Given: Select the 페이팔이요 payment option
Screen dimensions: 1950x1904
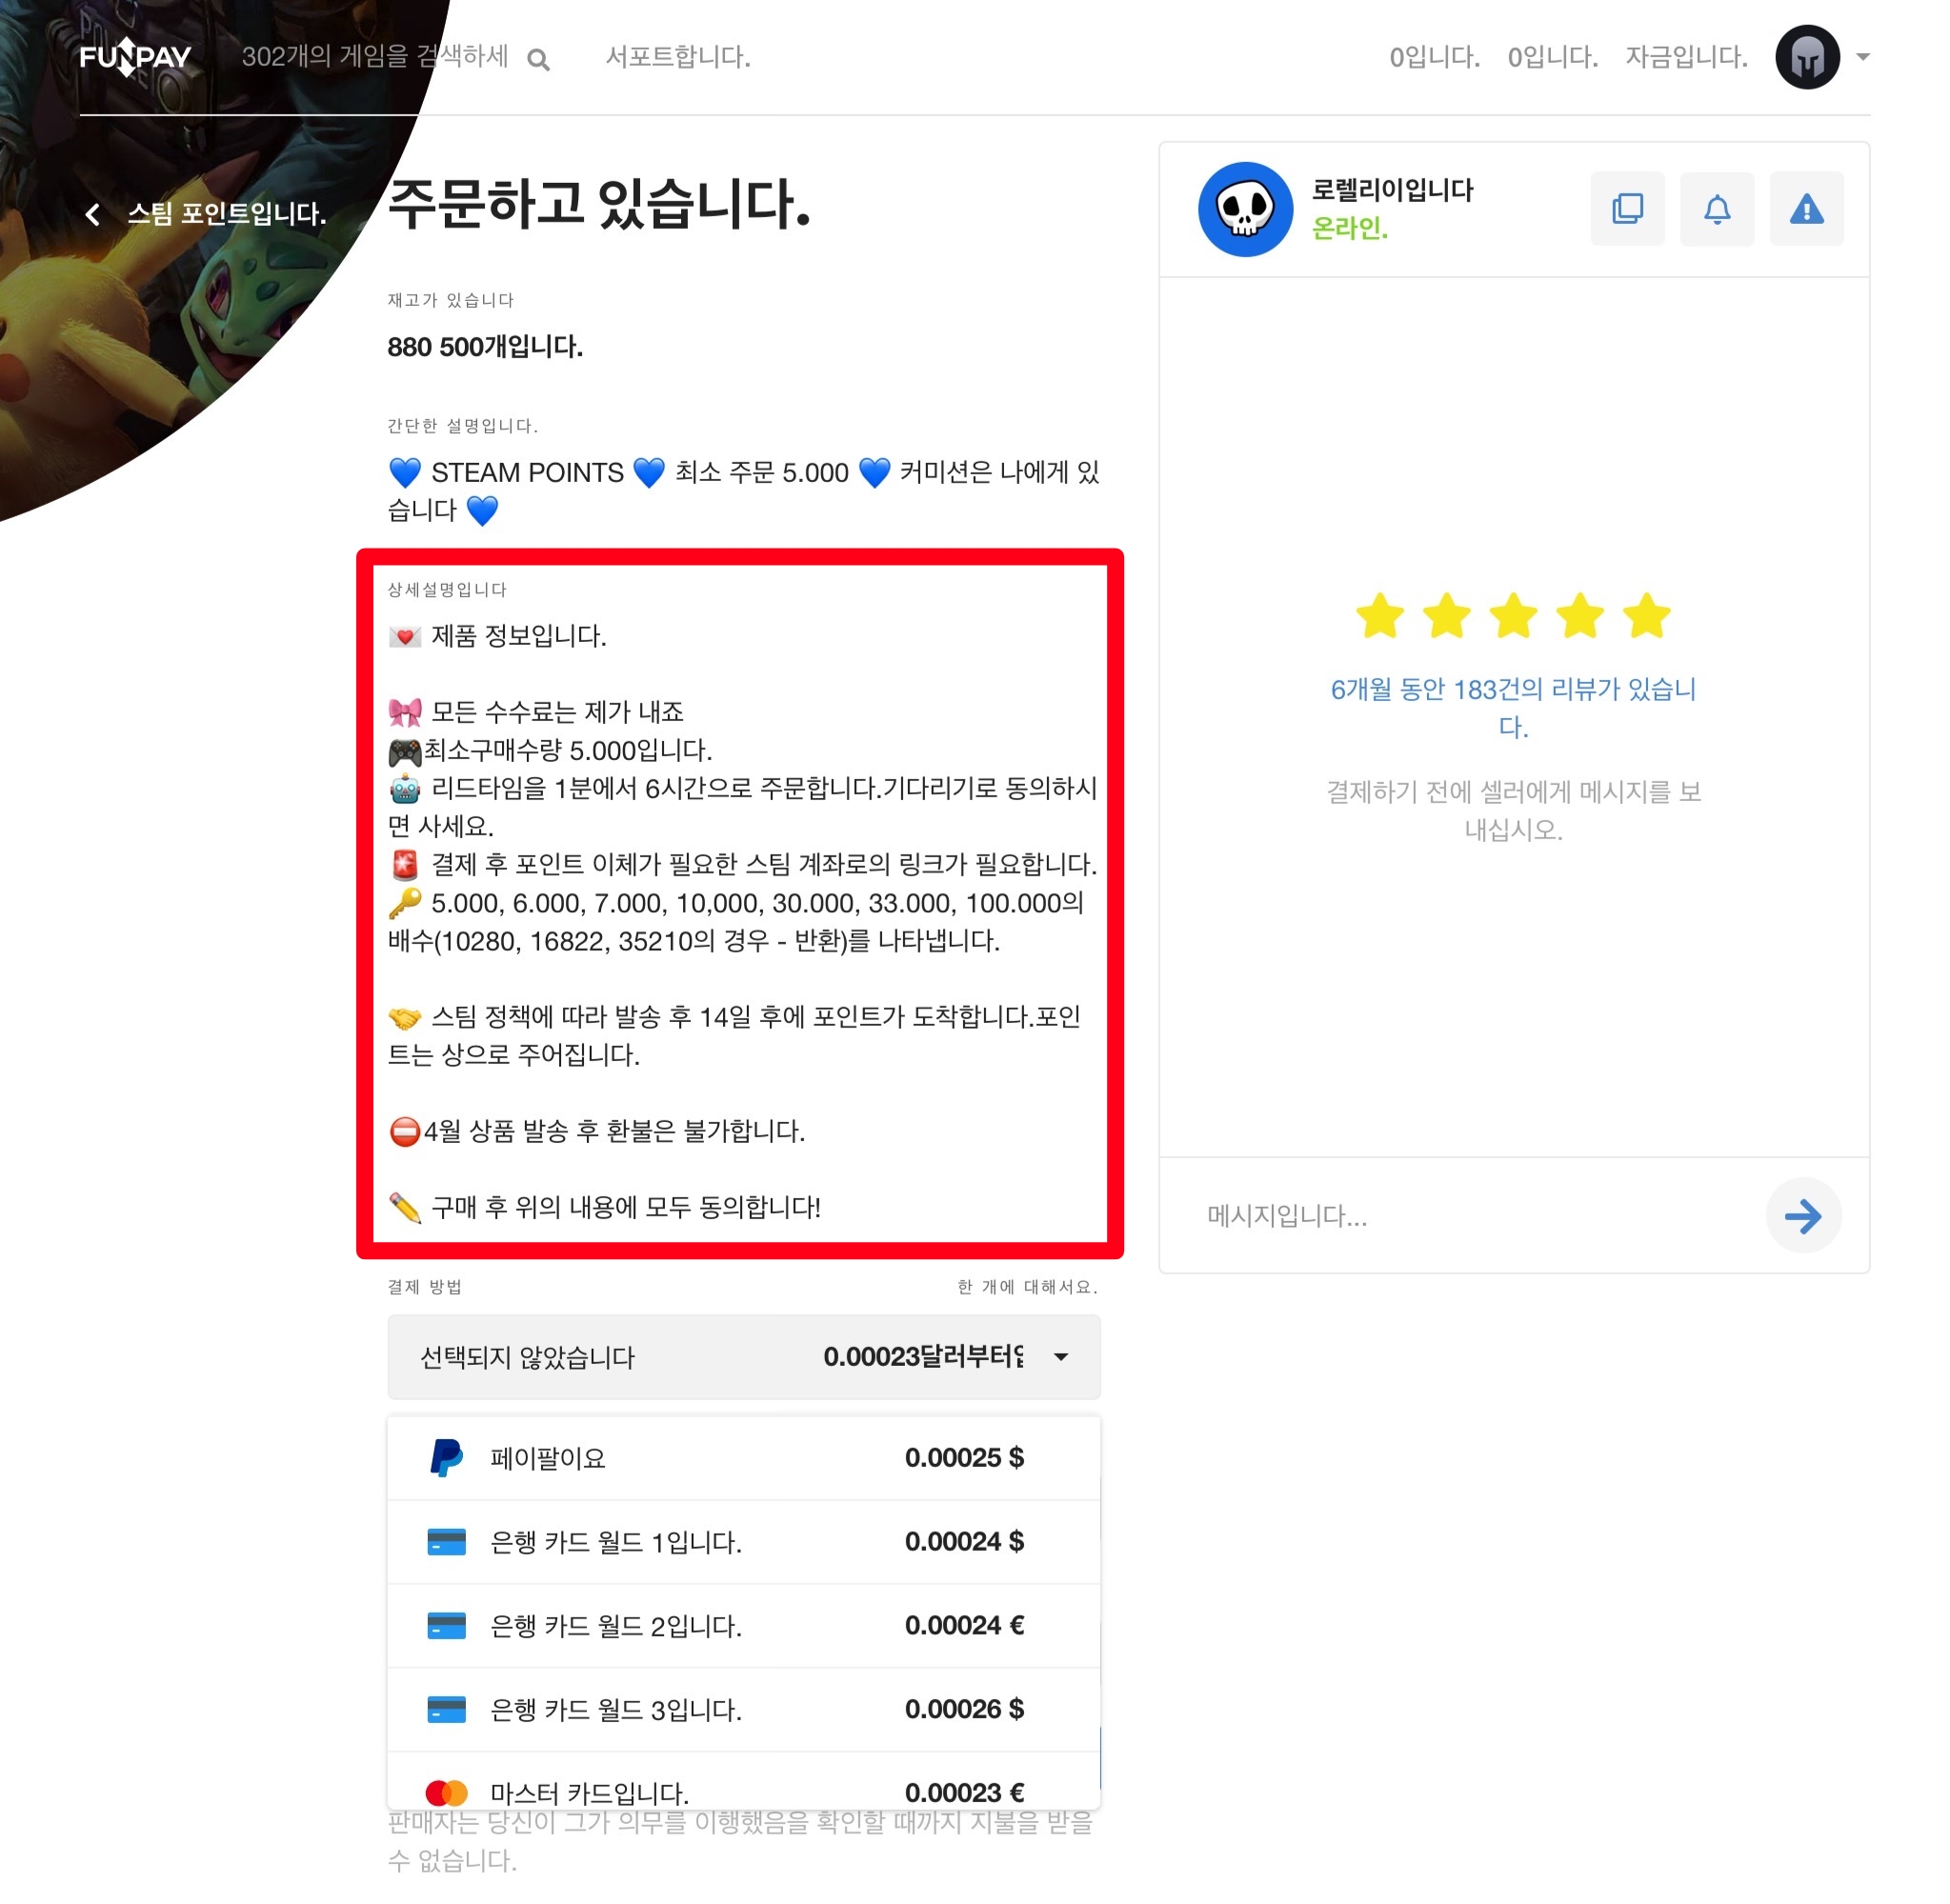Looking at the screenshot, I should (x=744, y=1458).
